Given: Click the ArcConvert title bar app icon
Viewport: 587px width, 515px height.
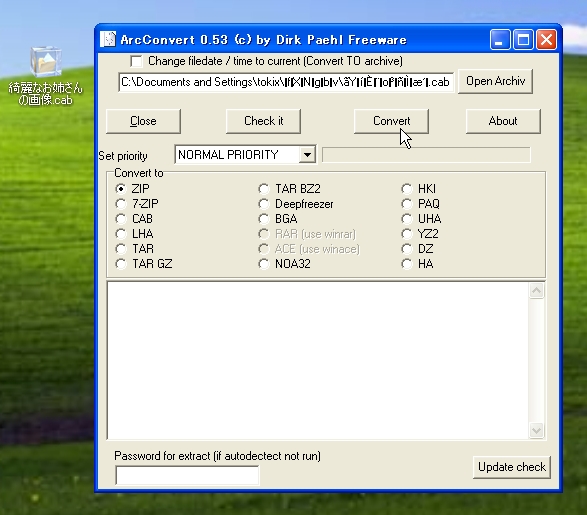Looking at the screenshot, I should (108, 39).
